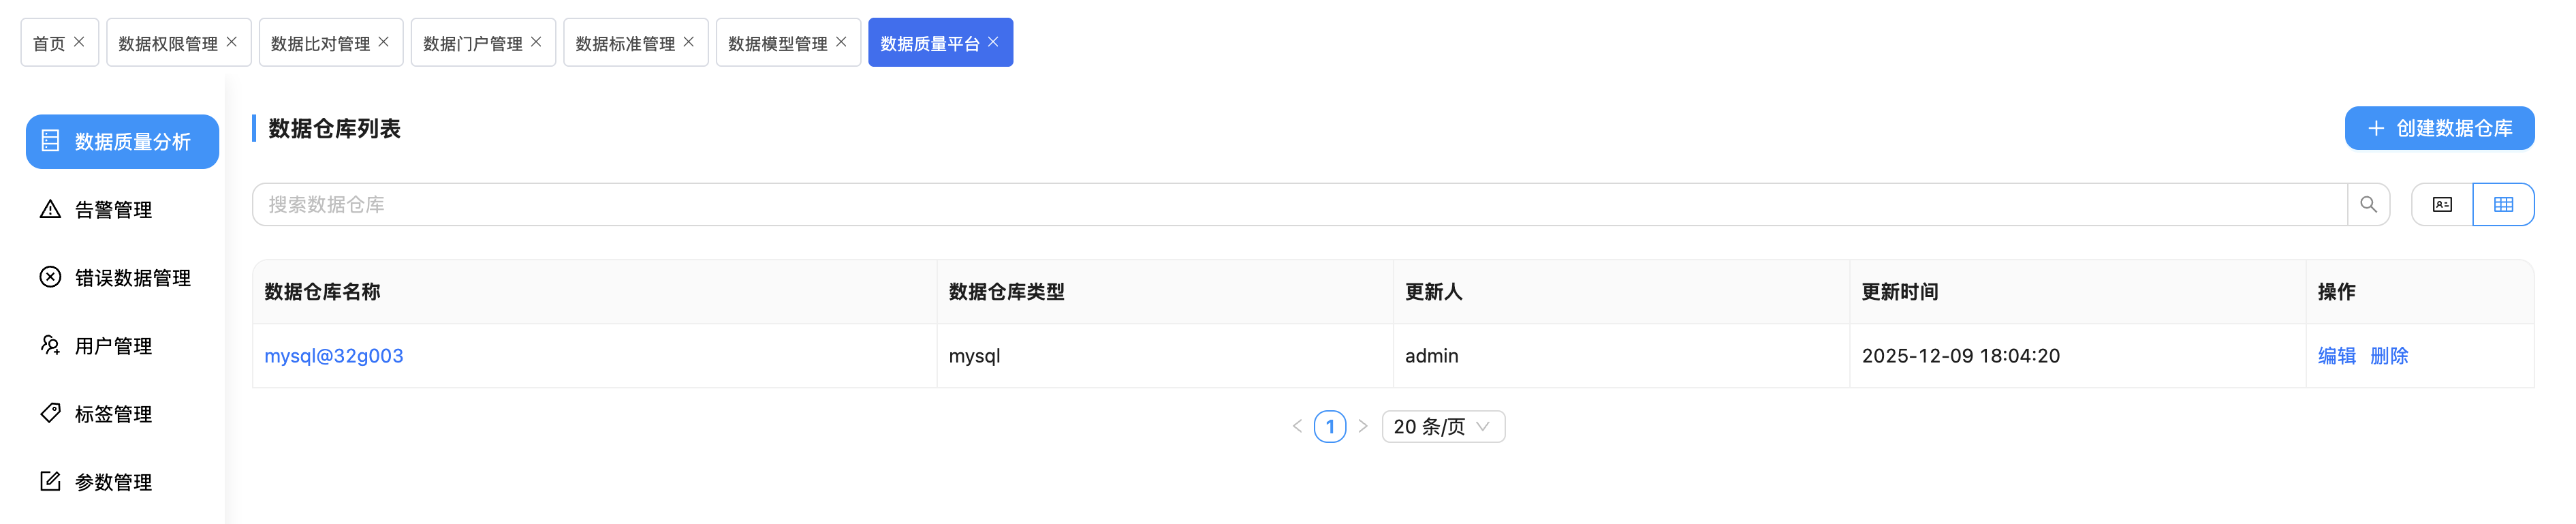This screenshot has width=2576, height=524.
Task: Go to the next page arrow
Action: pyautogui.click(x=1363, y=427)
